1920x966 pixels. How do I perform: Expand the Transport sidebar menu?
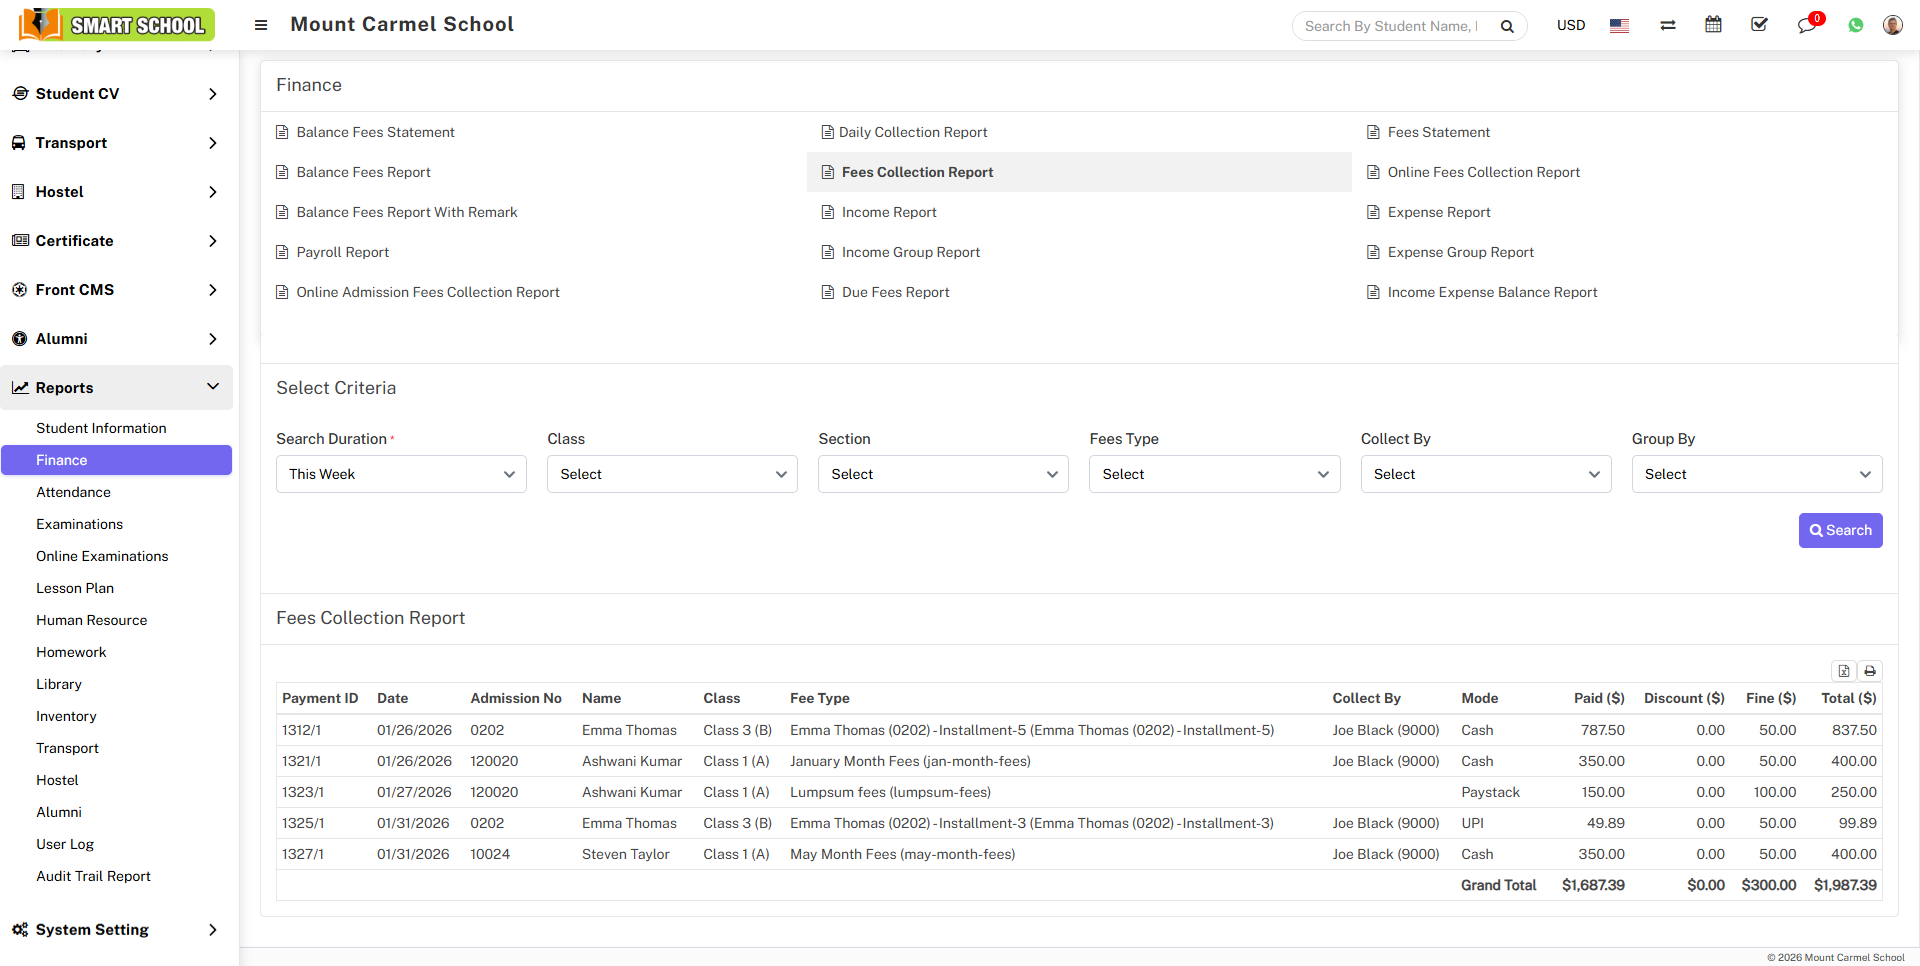pos(116,143)
